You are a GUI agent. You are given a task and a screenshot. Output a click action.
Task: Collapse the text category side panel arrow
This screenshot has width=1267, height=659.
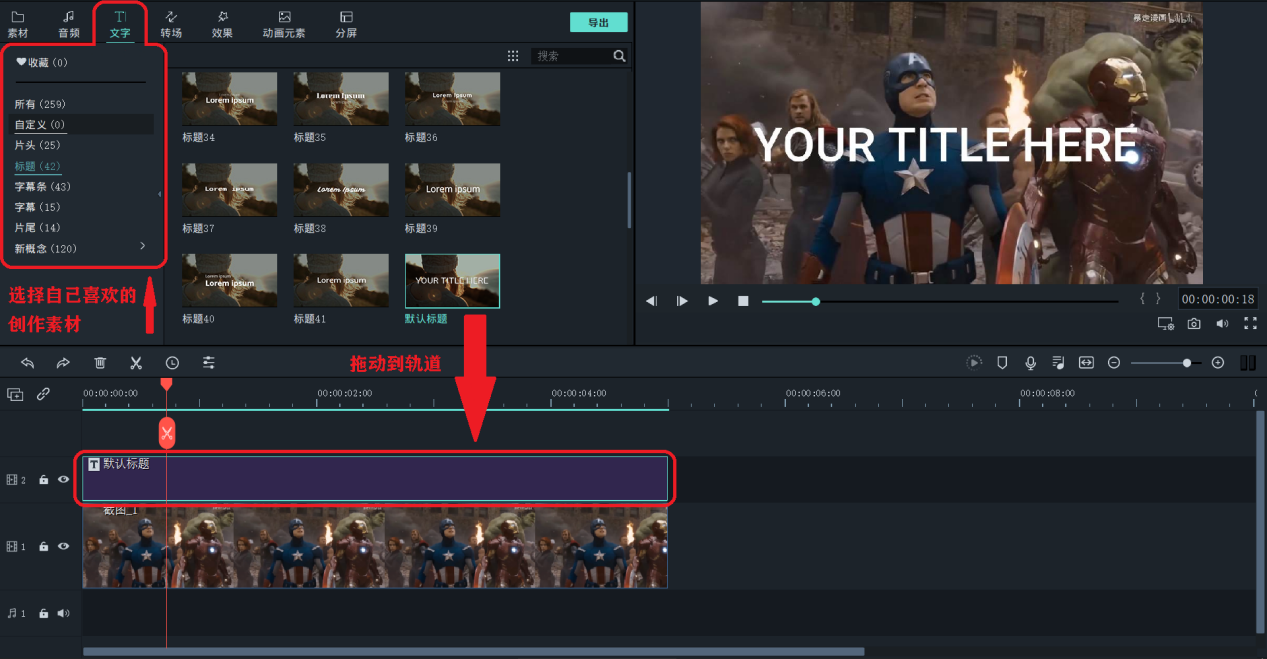pyautogui.click(x=160, y=194)
